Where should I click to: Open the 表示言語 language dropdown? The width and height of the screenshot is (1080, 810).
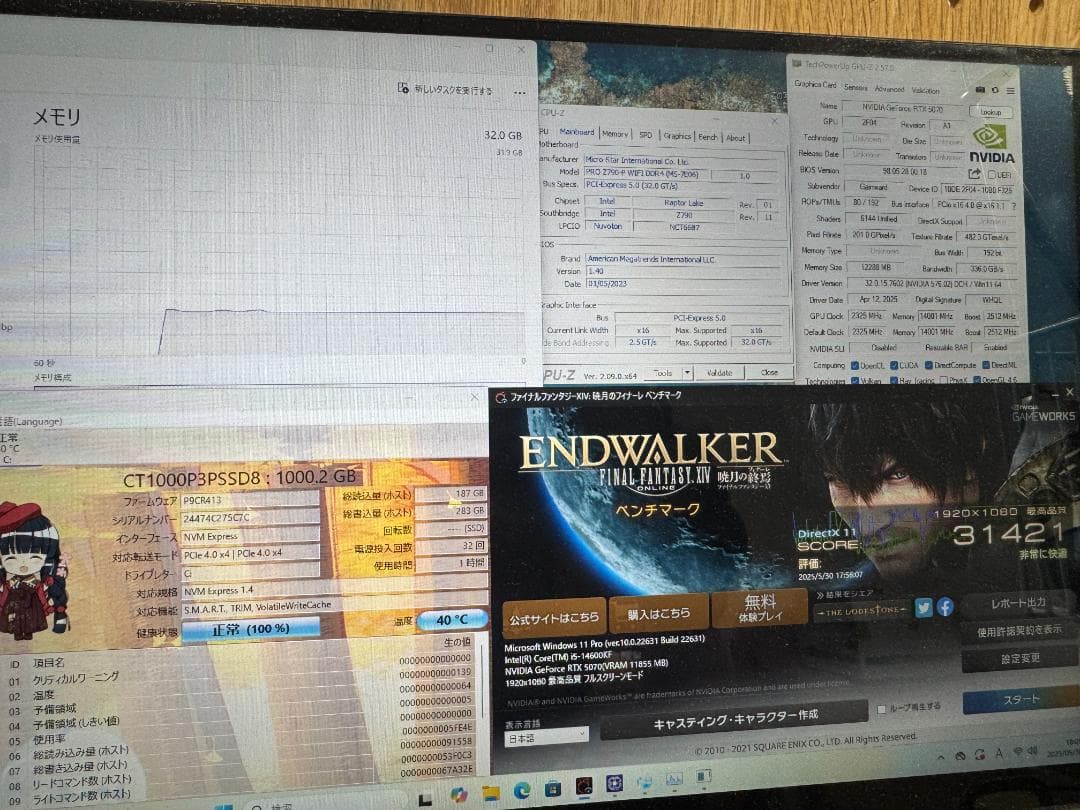click(545, 736)
